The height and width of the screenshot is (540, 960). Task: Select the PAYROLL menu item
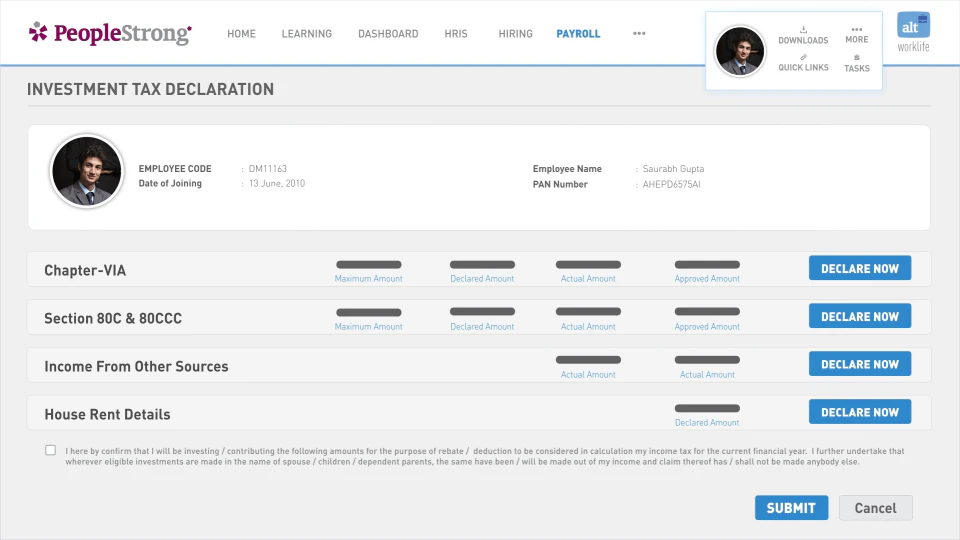coord(578,34)
